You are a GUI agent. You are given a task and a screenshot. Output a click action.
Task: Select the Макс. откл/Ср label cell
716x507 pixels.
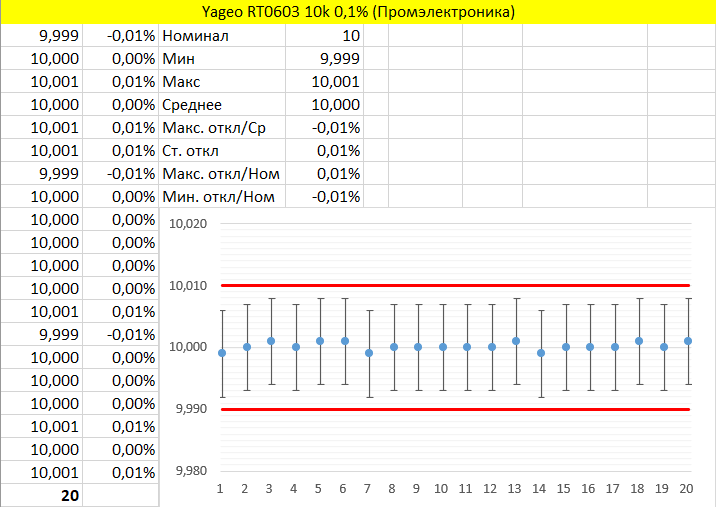tap(222, 128)
